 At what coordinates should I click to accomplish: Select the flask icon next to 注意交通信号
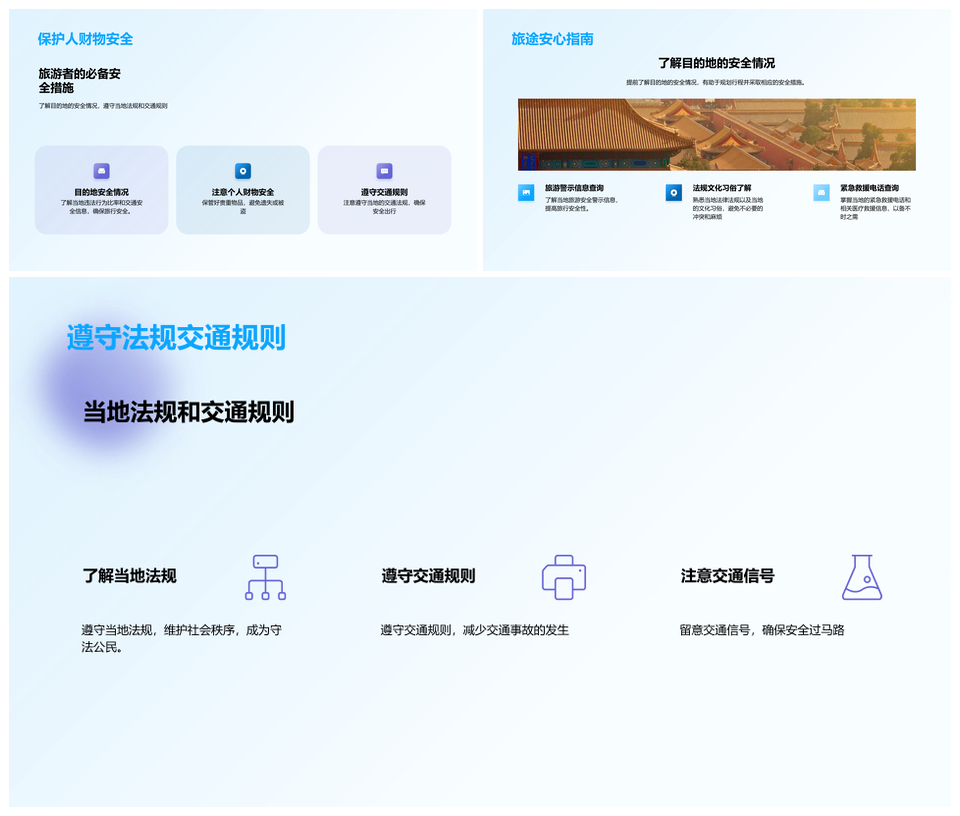pyautogui.click(x=861, y=577)
